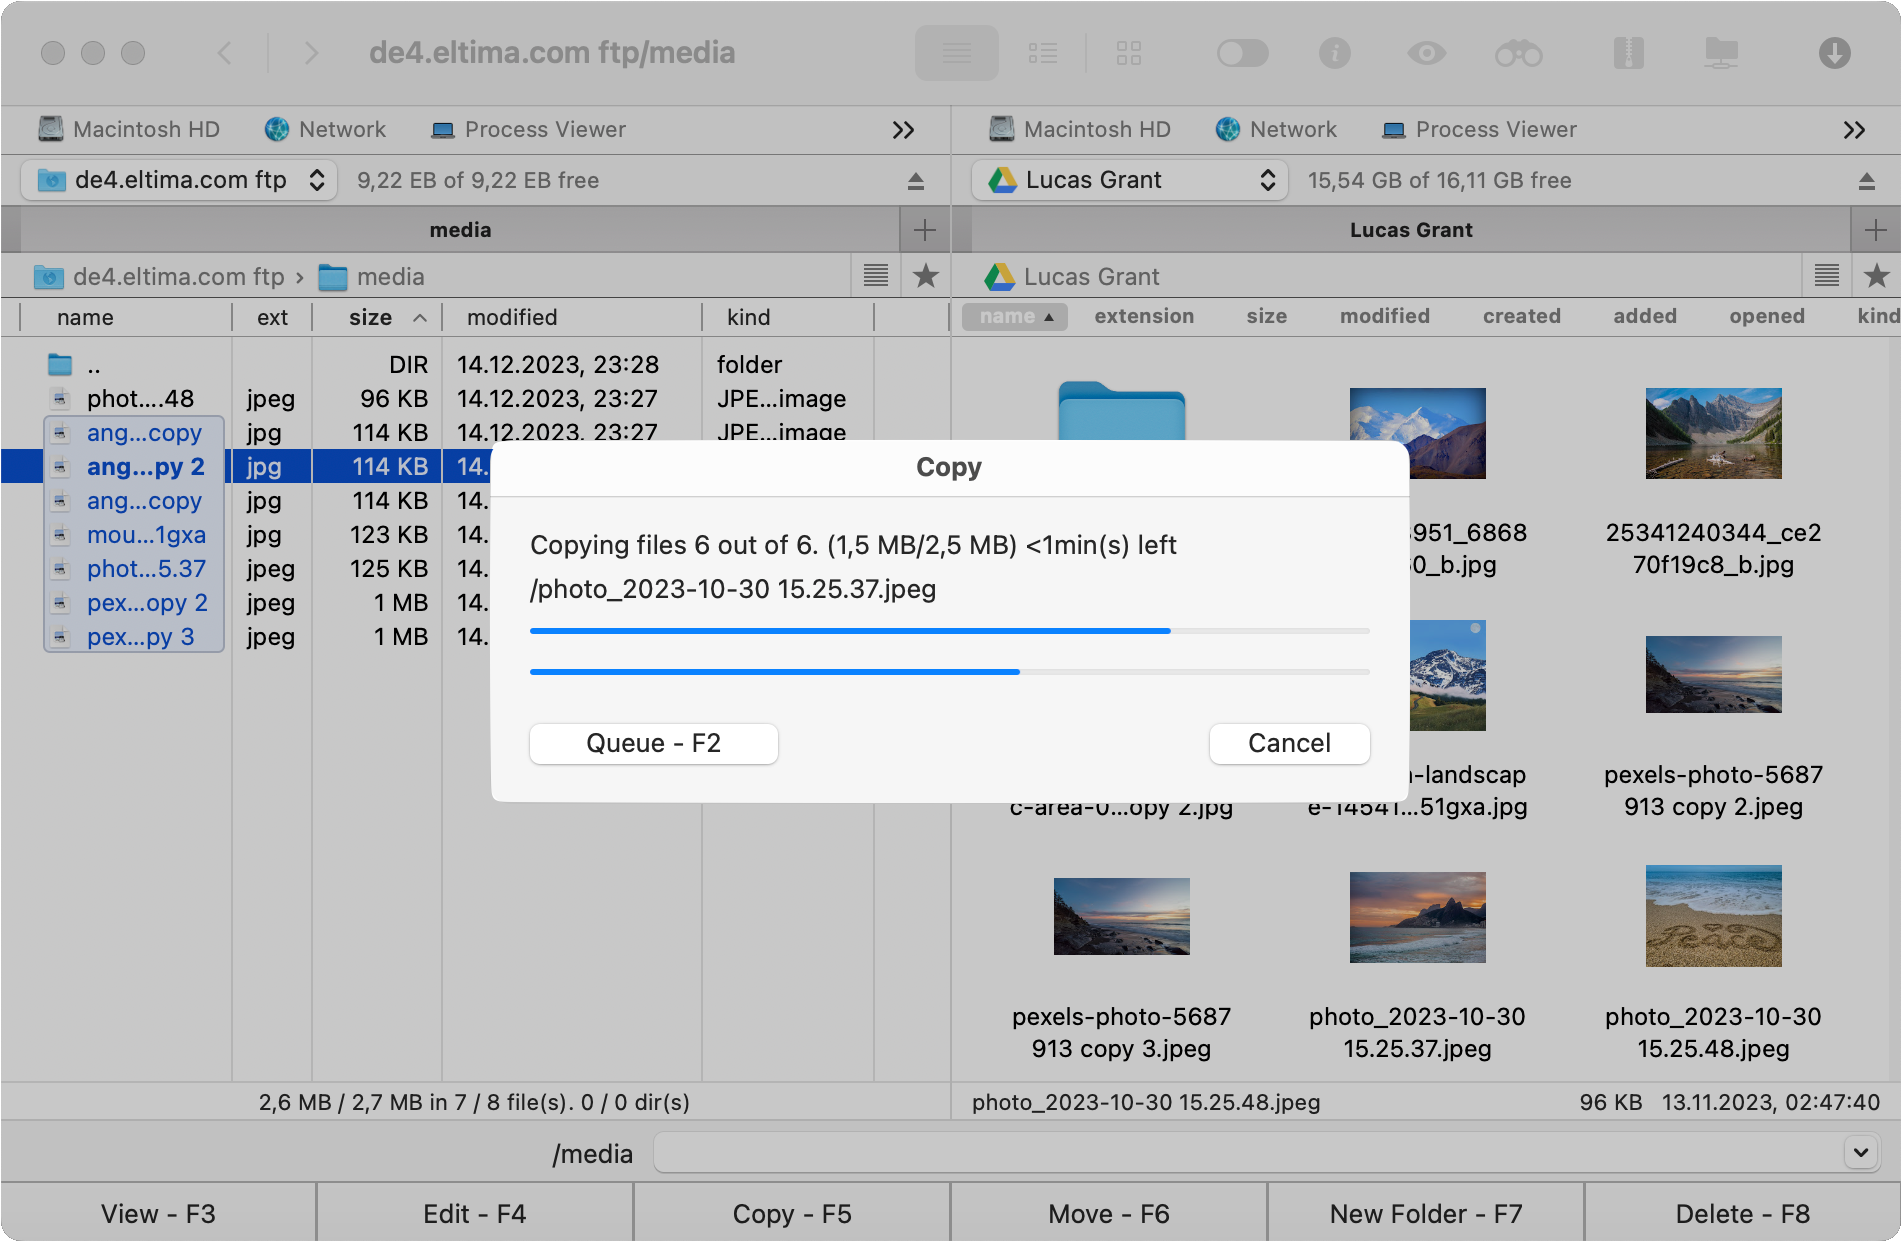Toggle hidden files visibility switch
This screenshot has width=1902, height=1242.
[x=1242, y=53]
